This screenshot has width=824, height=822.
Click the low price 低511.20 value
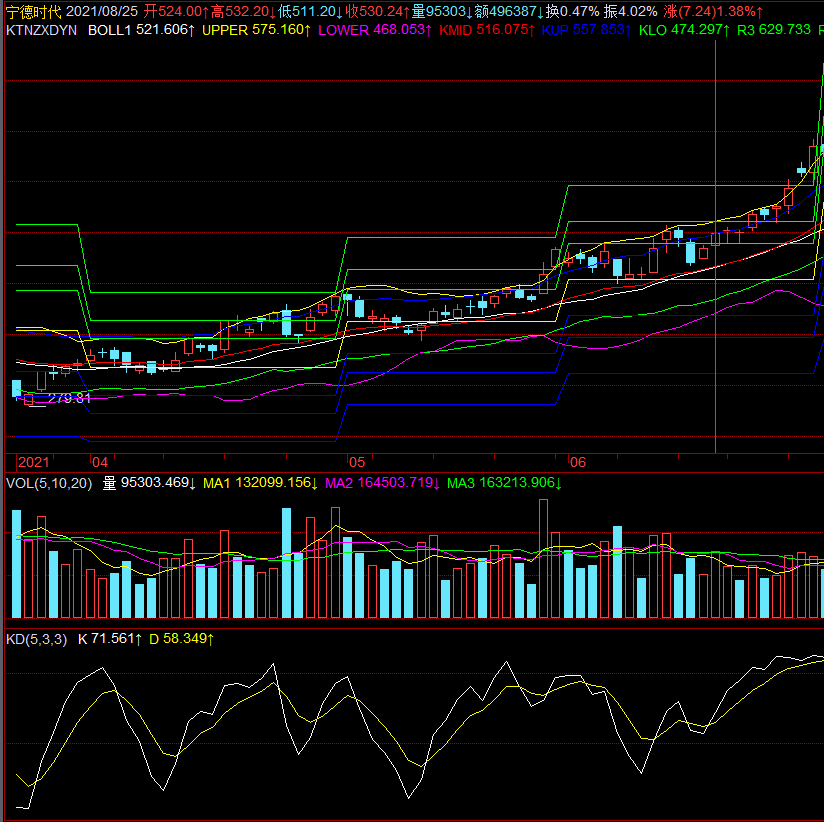[x=312, y=11]
